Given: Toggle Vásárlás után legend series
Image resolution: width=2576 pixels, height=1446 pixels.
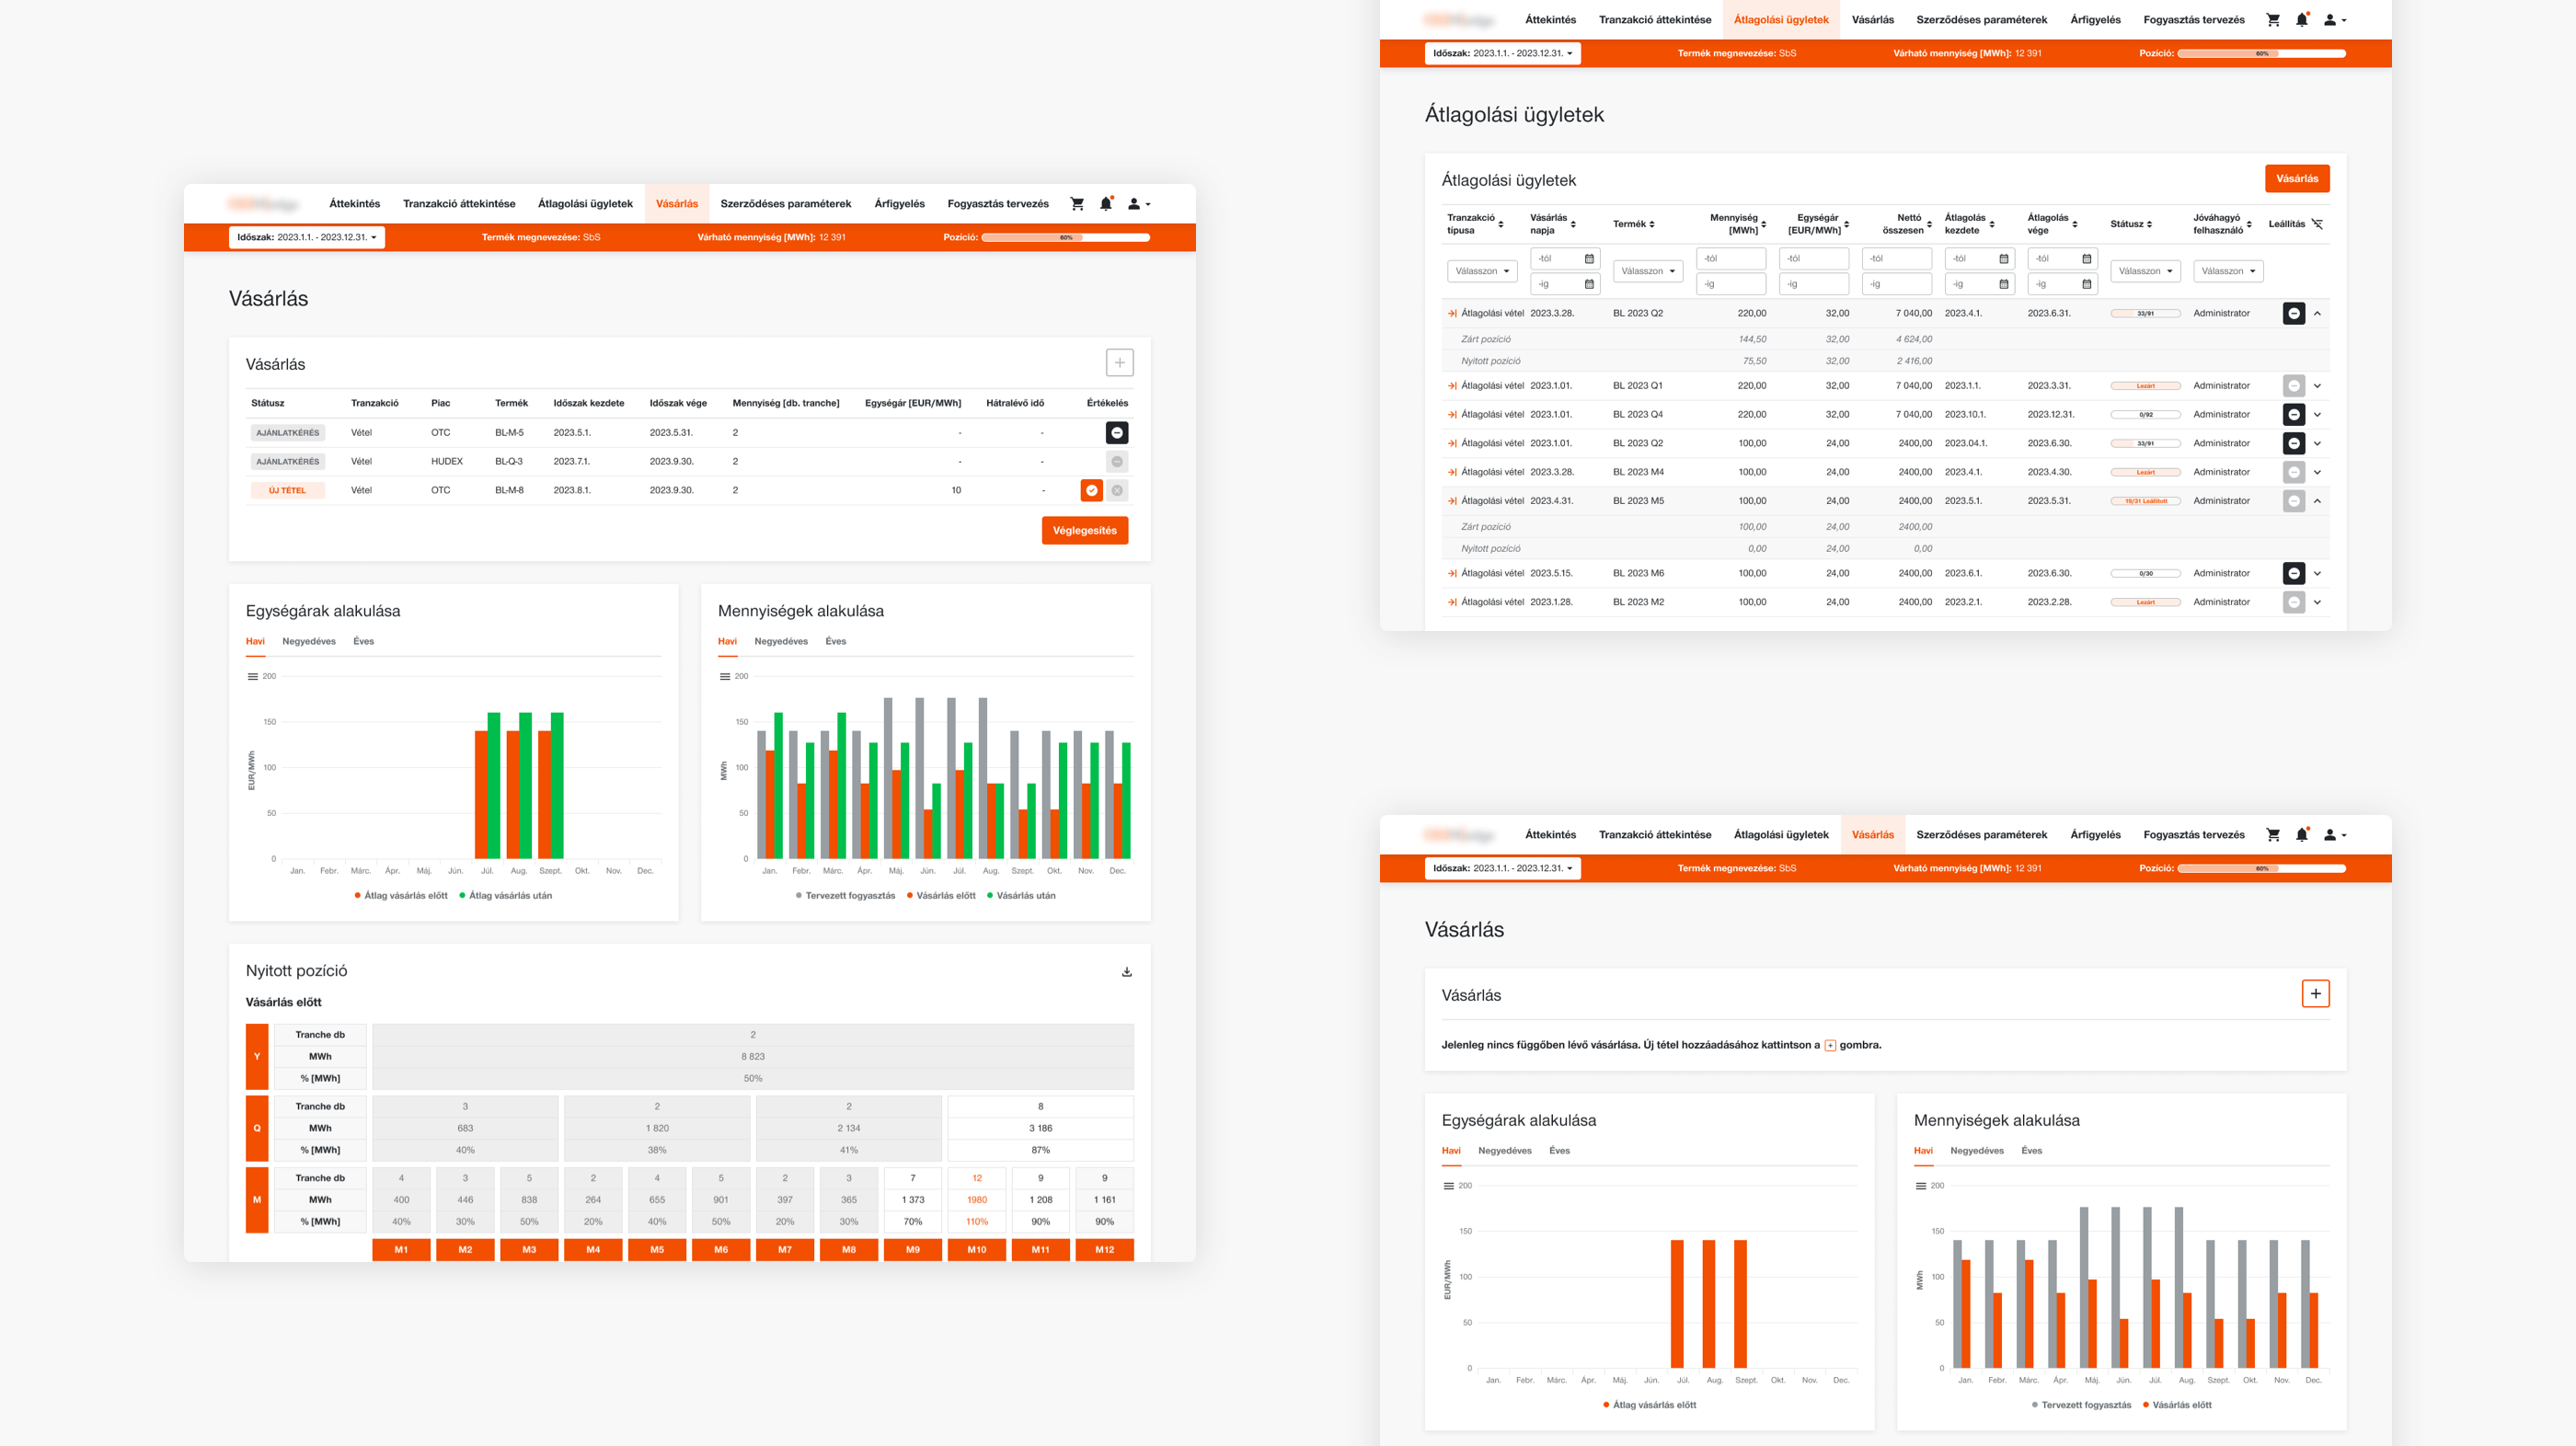Looking at the screenshot, I should click(1021, 896).
